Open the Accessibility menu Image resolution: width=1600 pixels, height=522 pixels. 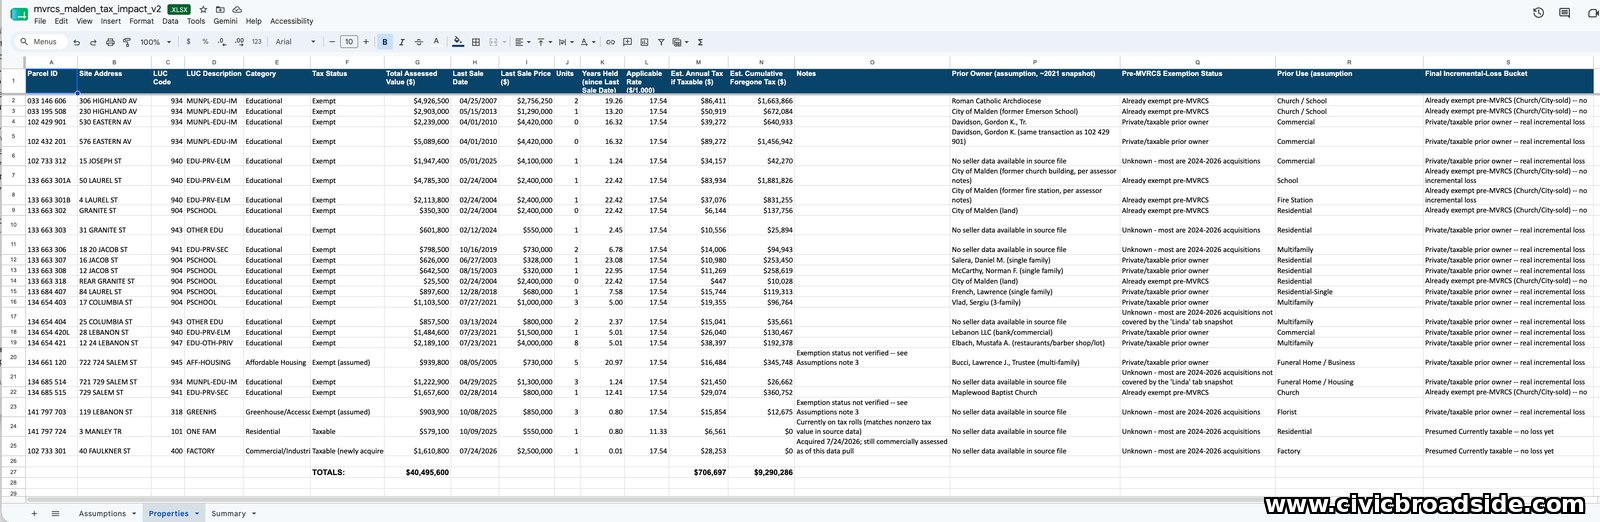(292, 21)
